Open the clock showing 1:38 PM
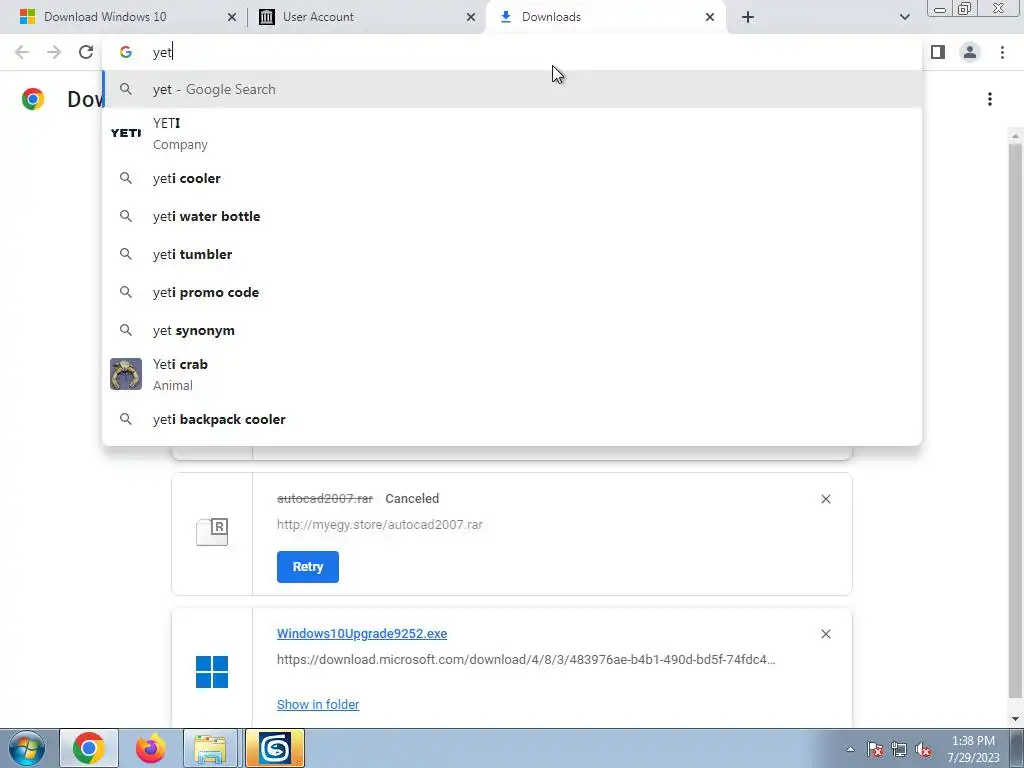The width and height of the screenshot is (1024, 768). point(974,749)
